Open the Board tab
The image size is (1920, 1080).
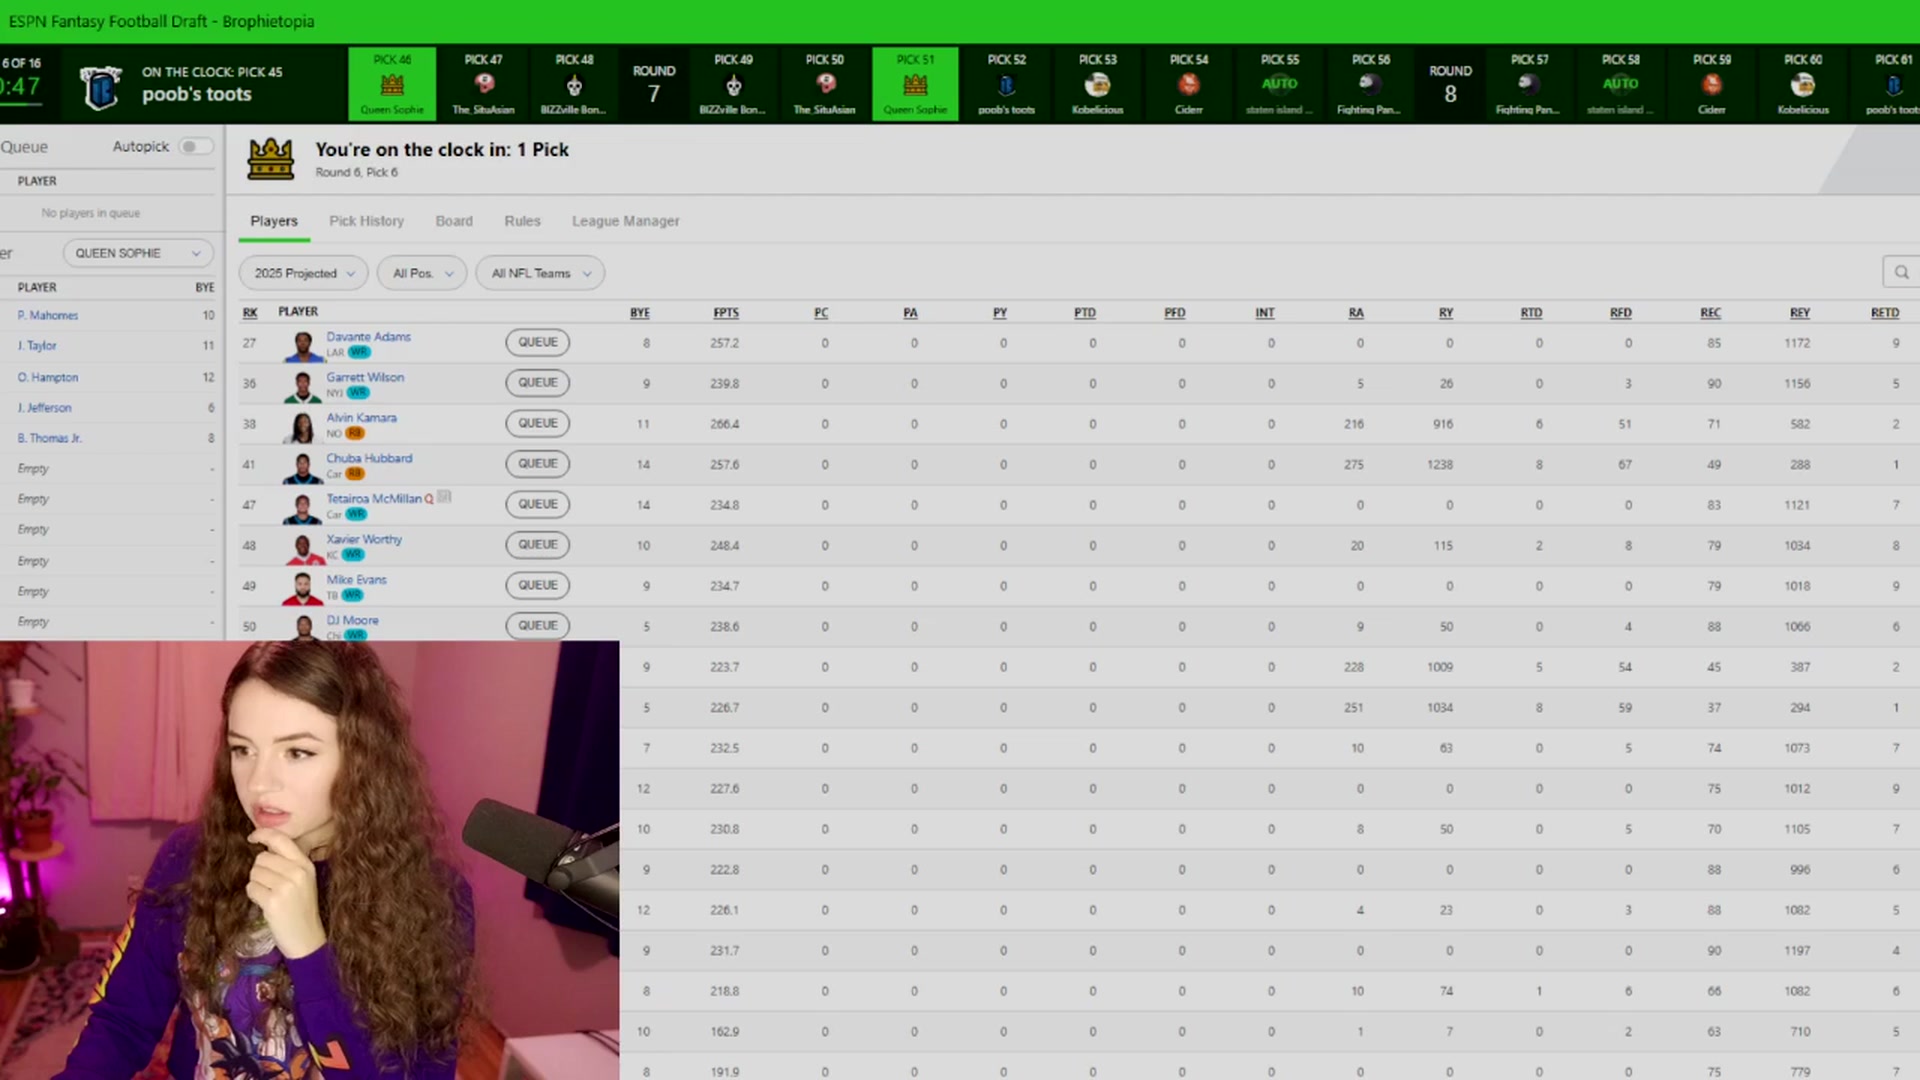pos(454,221)
